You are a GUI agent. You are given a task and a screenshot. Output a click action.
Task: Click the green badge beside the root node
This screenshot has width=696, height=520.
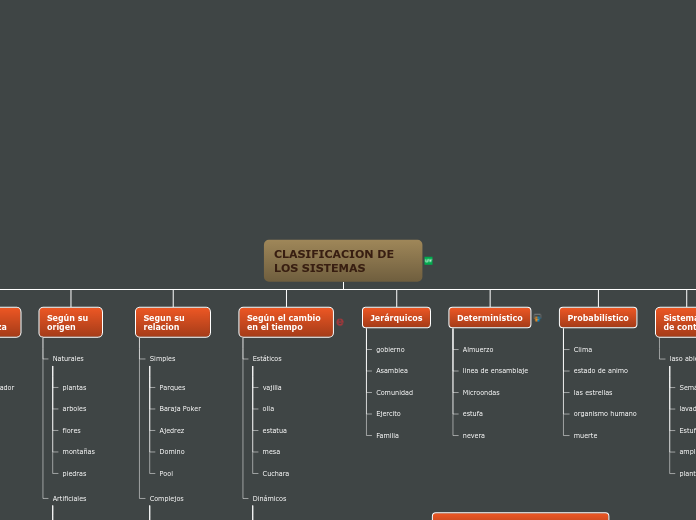(428, 261)
